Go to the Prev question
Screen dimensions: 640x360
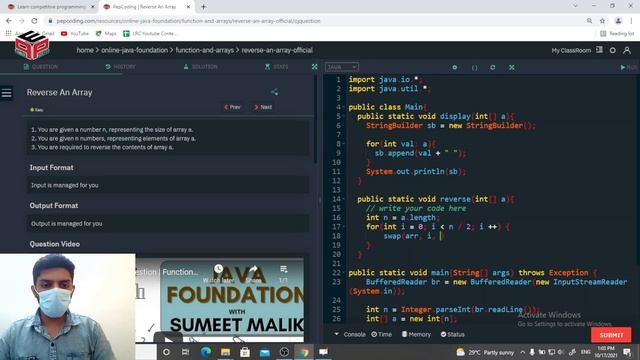232,107
